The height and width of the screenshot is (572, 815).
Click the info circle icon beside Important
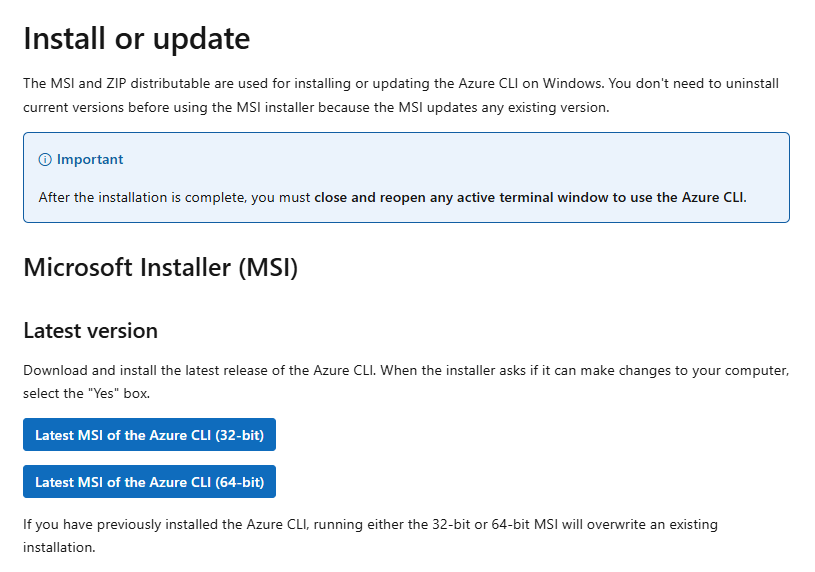[45, 160]
